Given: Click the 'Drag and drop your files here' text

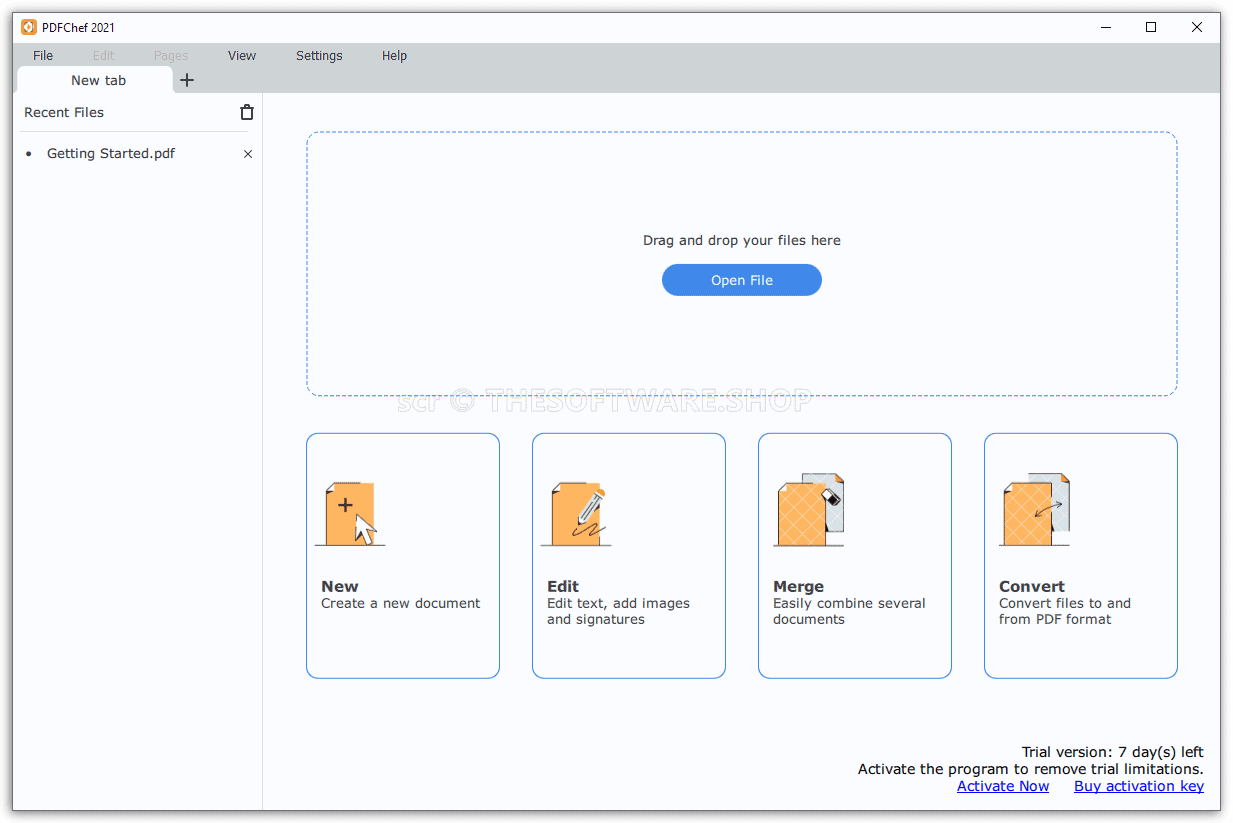Looking at the screenshot, I should [742, 240].
